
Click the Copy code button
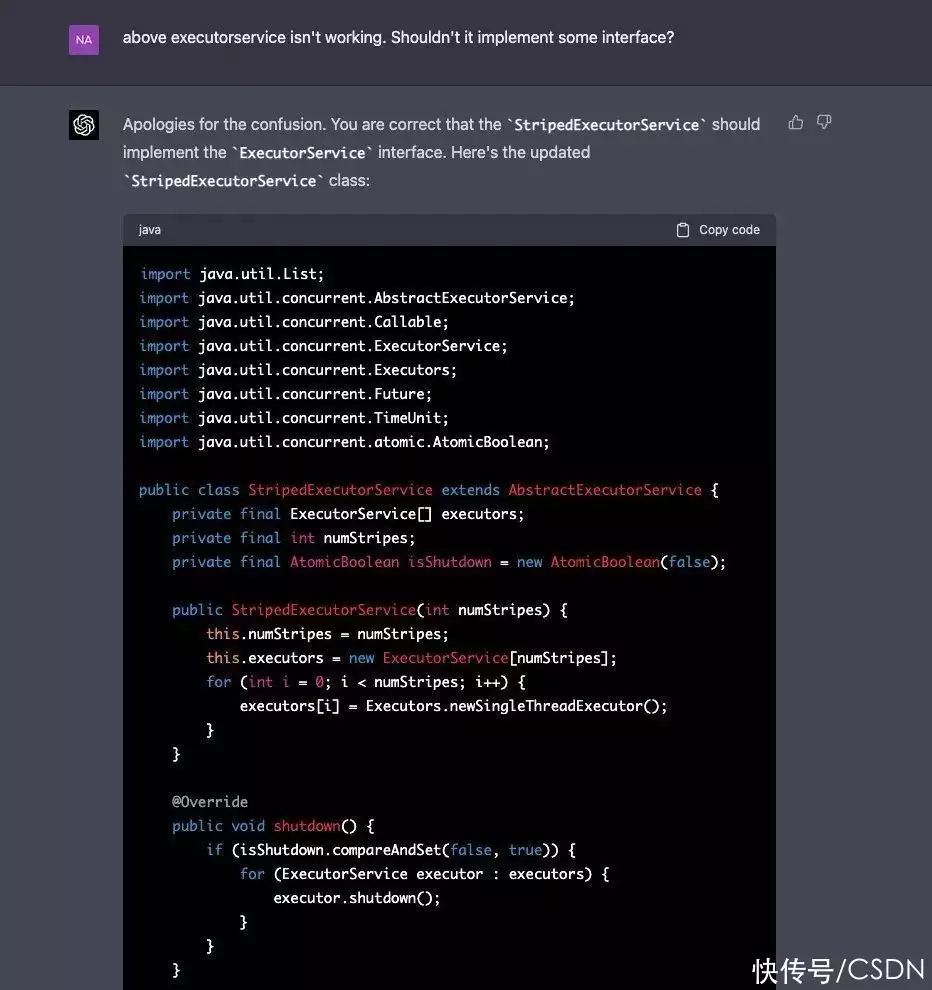[718, 230]
